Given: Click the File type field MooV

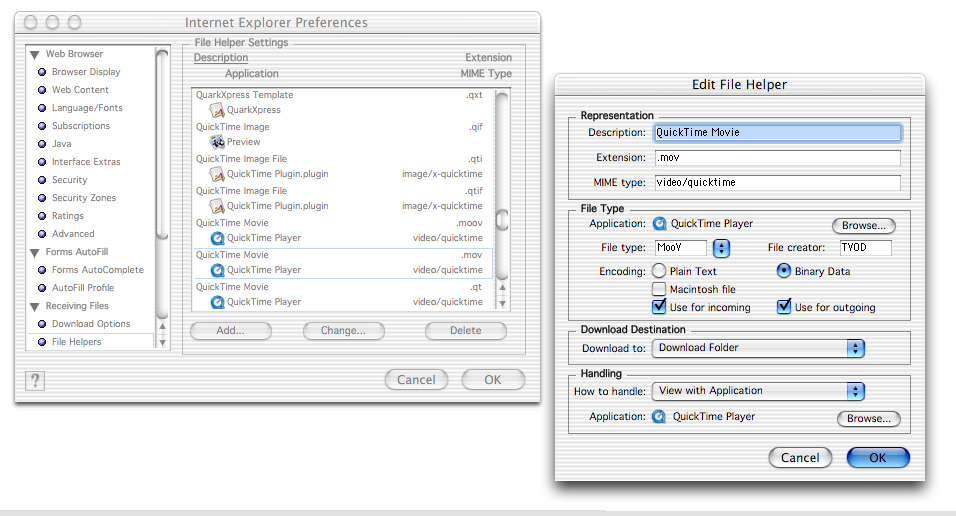Looking at the screenshot, I should tap(680, 248).
